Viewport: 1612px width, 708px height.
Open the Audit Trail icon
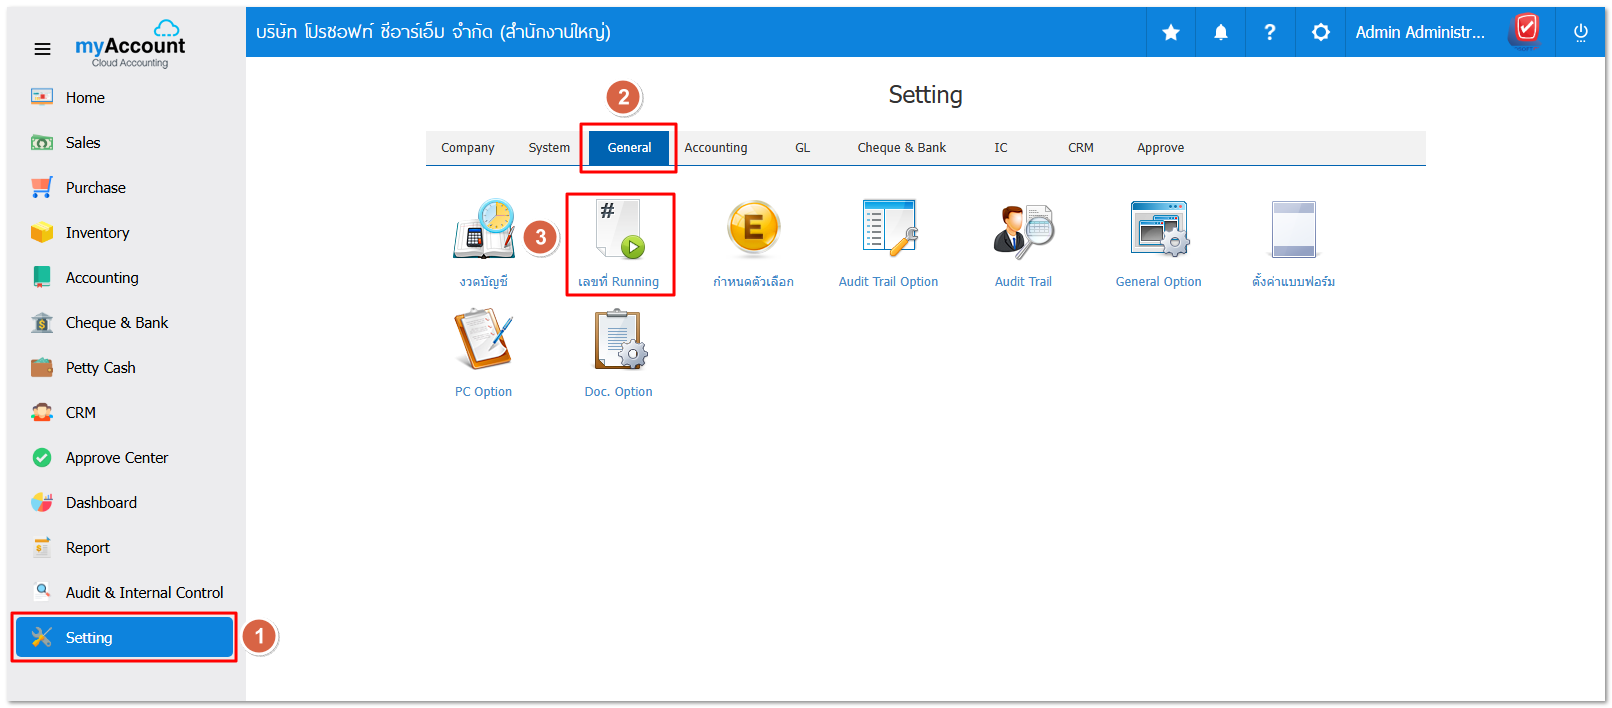(x=1023, y=230)
